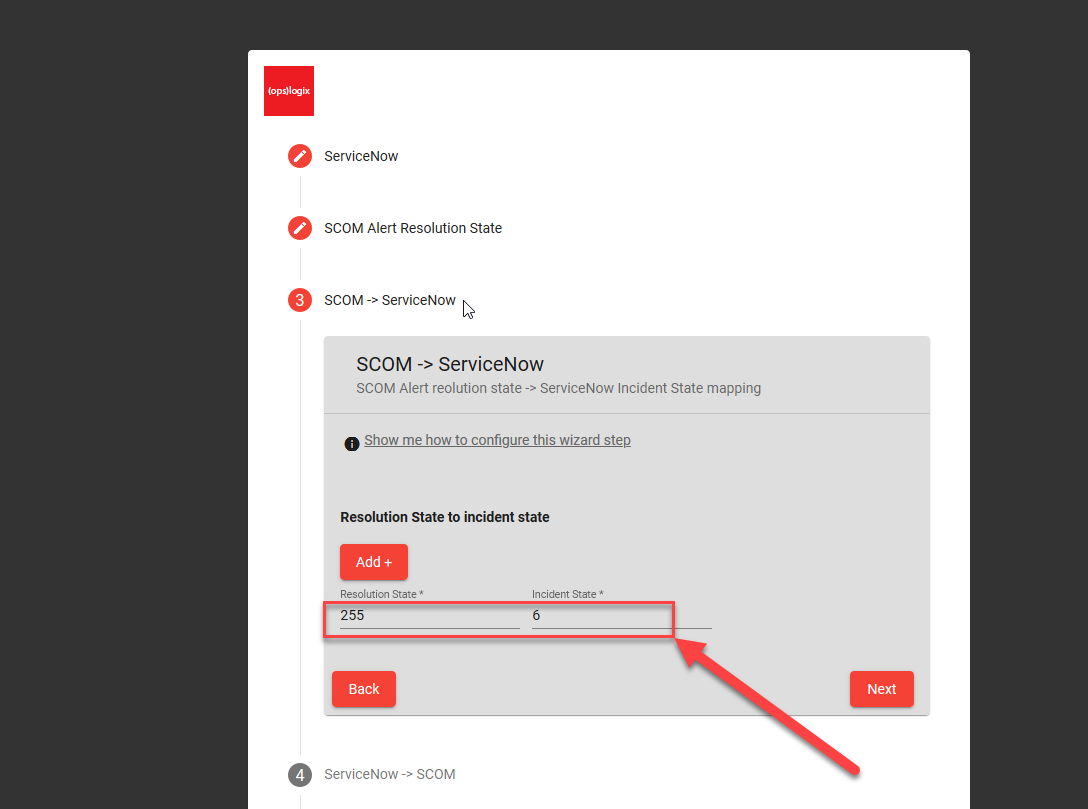Screen dimensions: 1088x809
Task: Select the SCOM -> ServiceNow step label
Action: [x=390, y=300]
